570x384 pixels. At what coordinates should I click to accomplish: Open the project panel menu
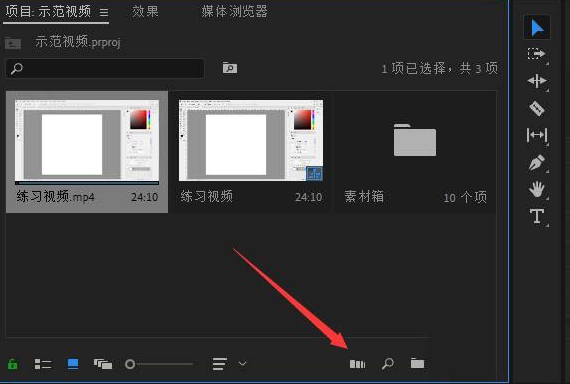click(104, 12)
